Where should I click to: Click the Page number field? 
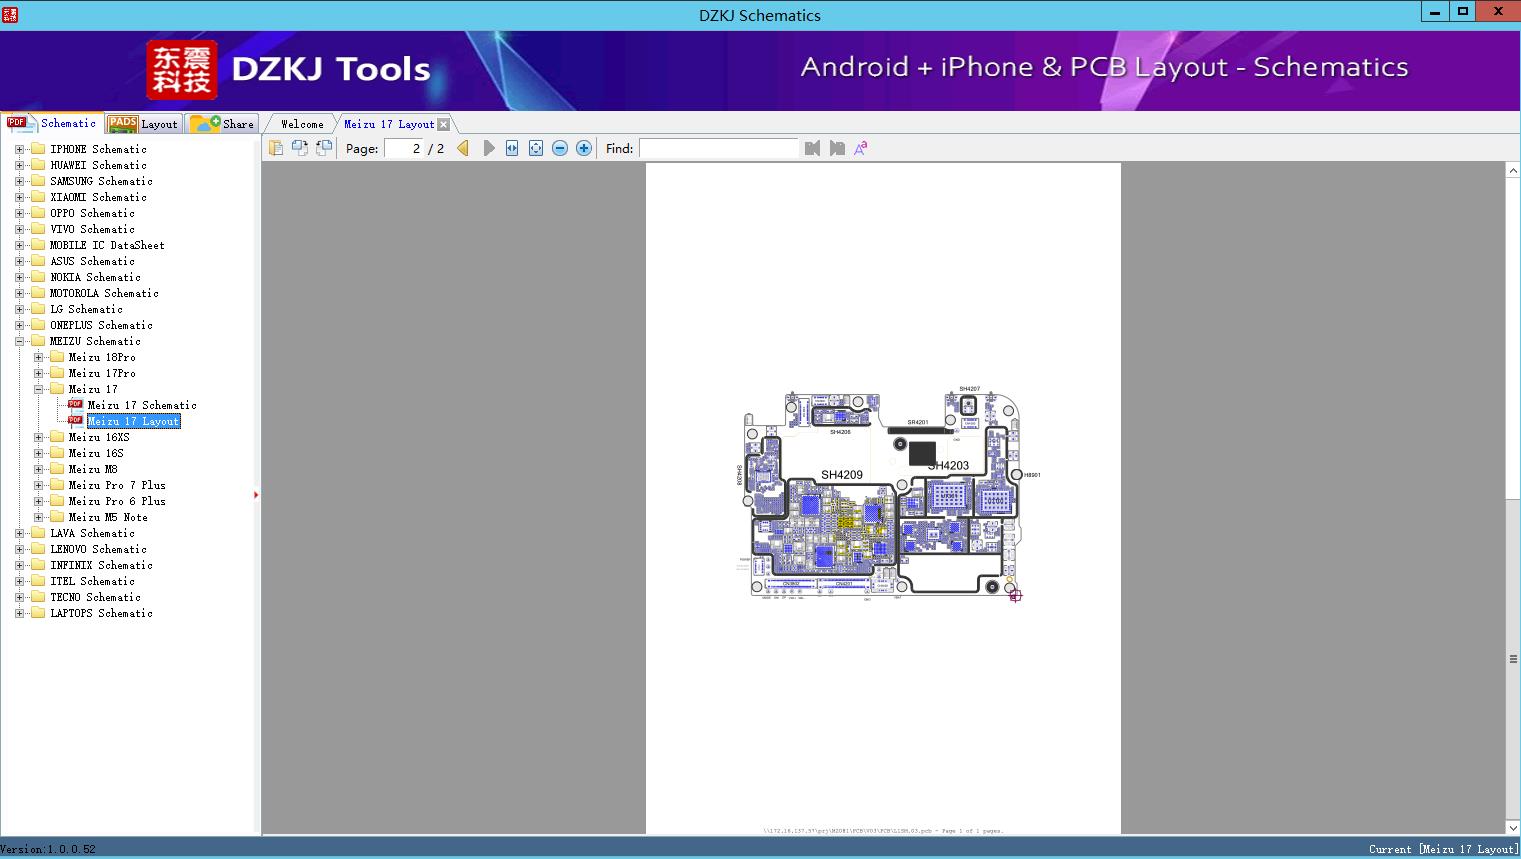tap(404, 148)
